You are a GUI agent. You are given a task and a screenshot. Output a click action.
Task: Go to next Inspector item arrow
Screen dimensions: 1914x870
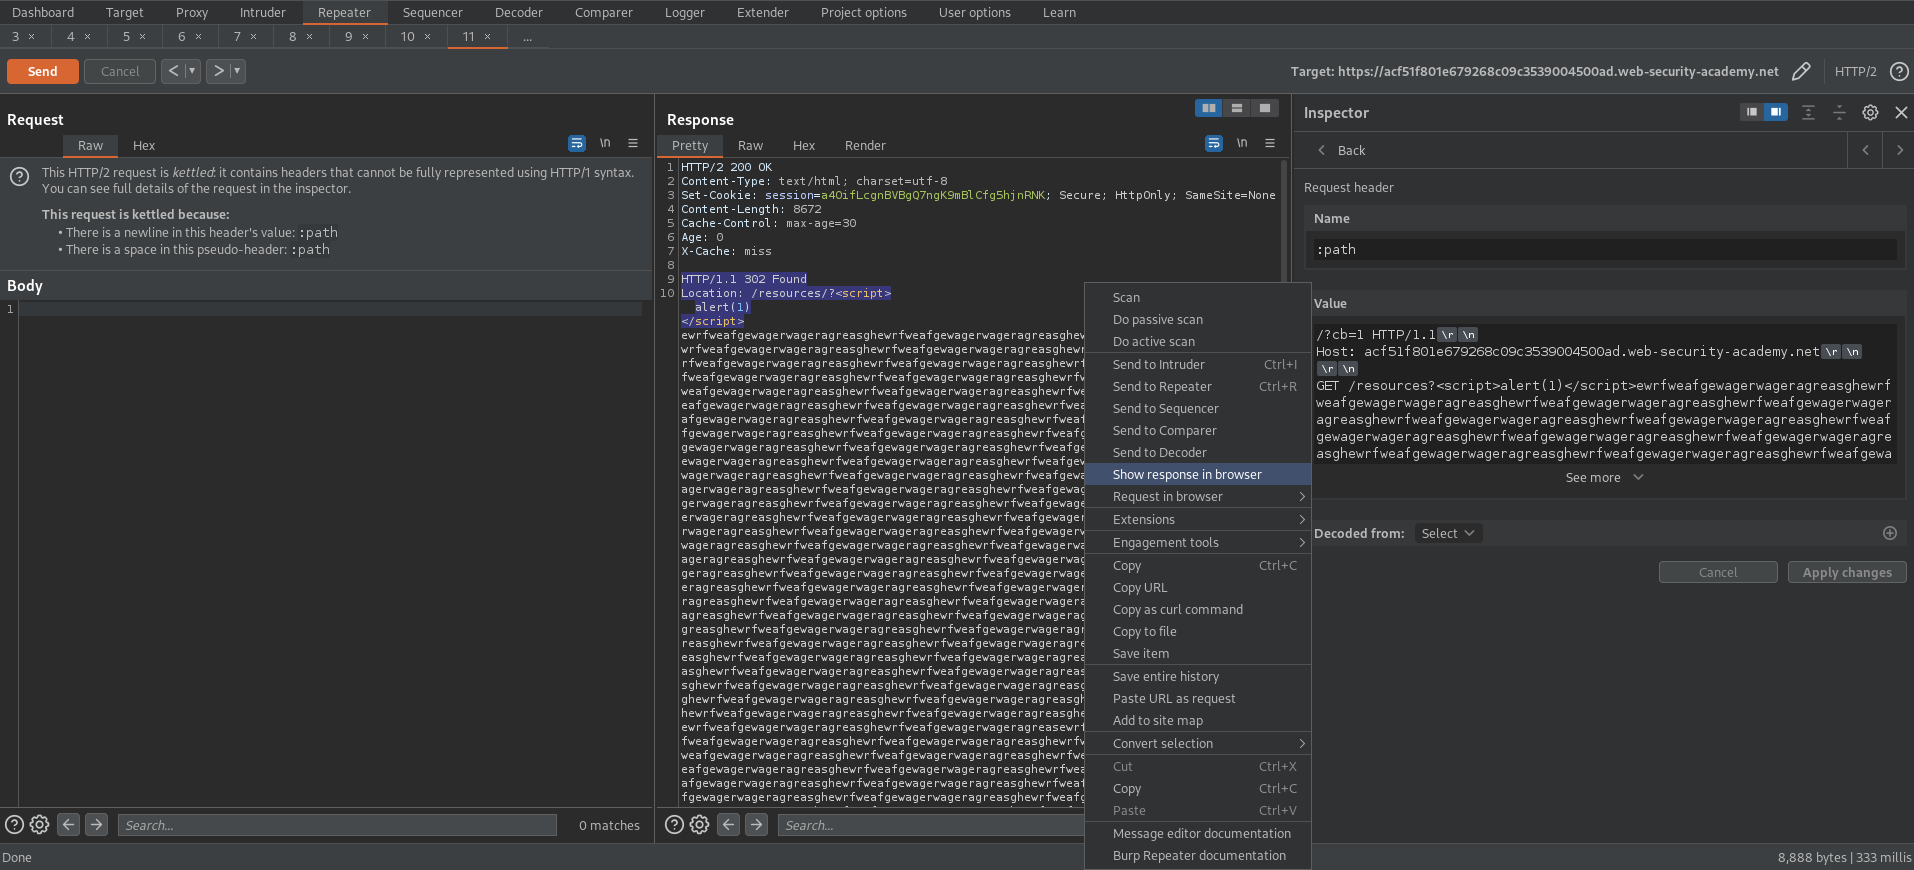(1899, 150)
